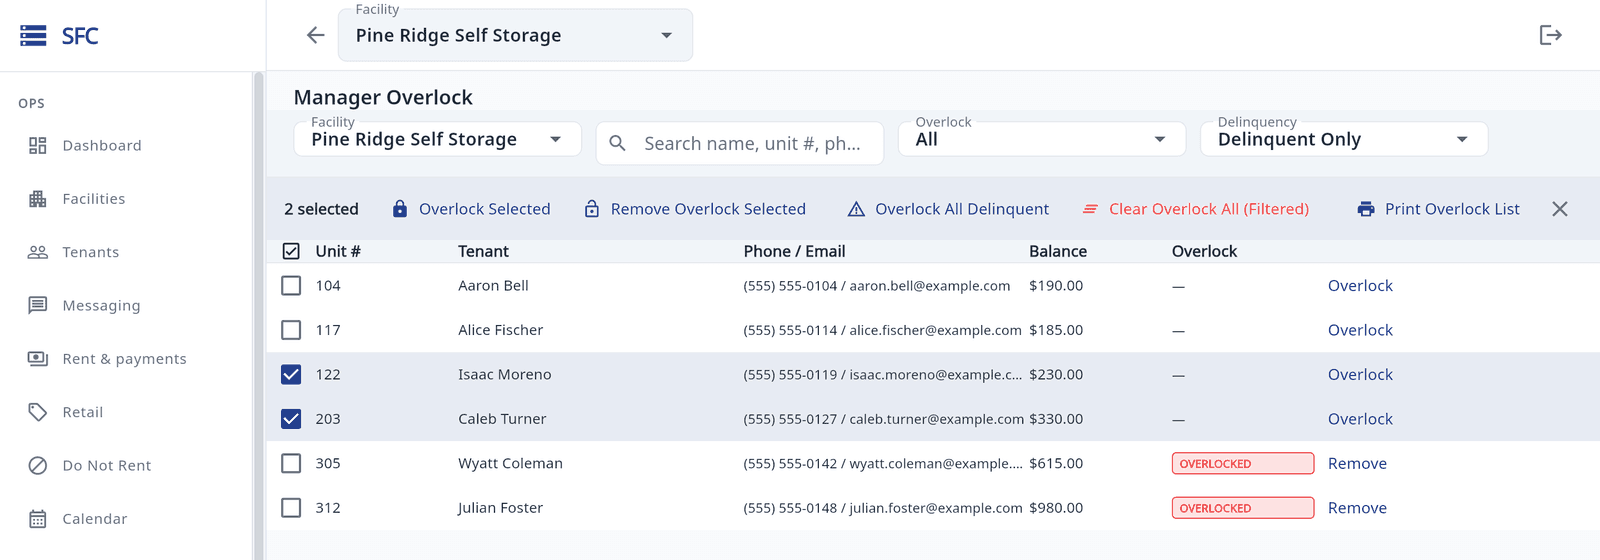Open the SFC hamburger menu icon
The image size is (1600, 560).
(x=33, y=36)
